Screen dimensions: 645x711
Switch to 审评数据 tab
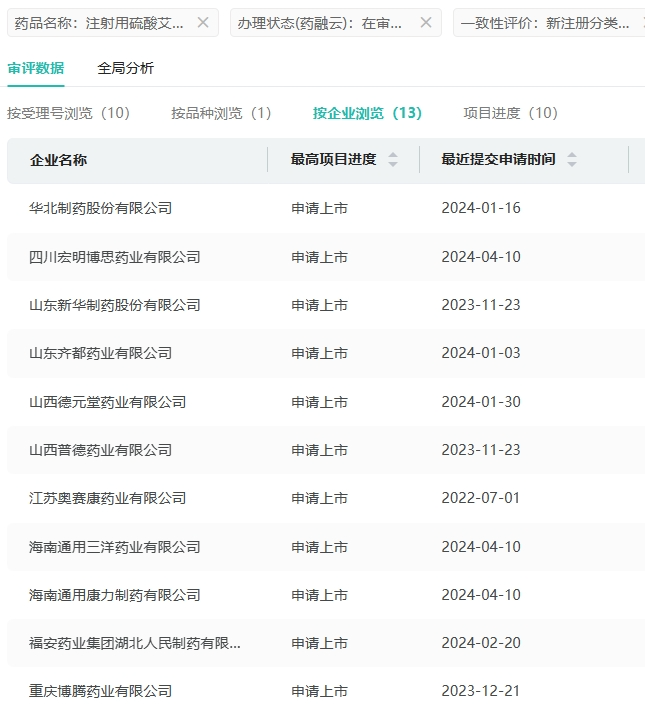(36, 68)
